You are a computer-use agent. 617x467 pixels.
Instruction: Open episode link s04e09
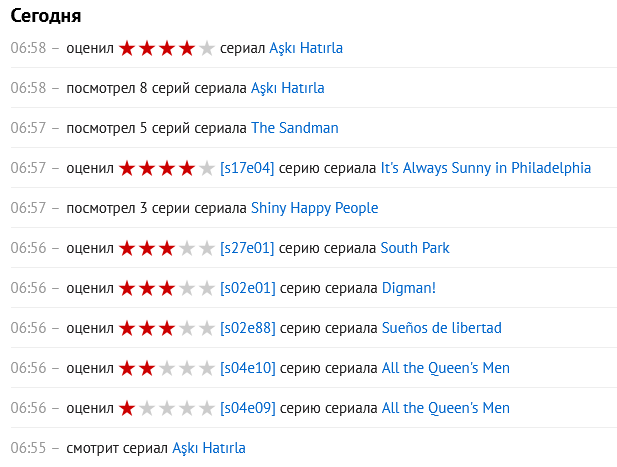click(x=248, y=408)
